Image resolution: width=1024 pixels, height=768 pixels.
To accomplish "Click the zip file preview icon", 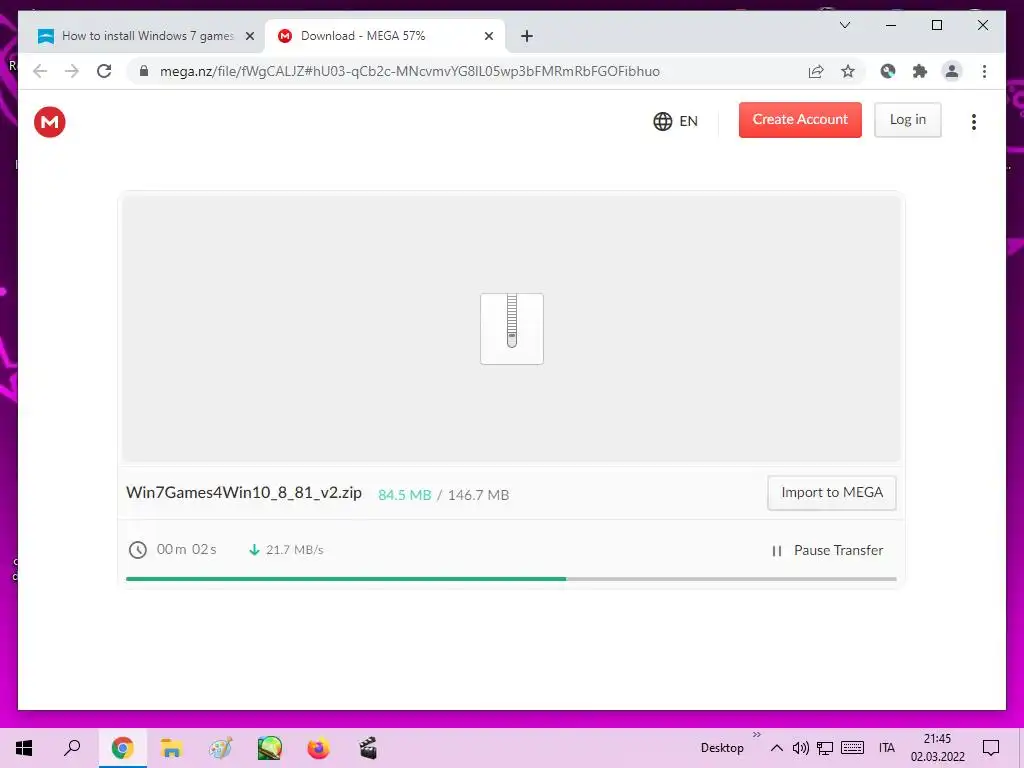I will tap(512, 328).
